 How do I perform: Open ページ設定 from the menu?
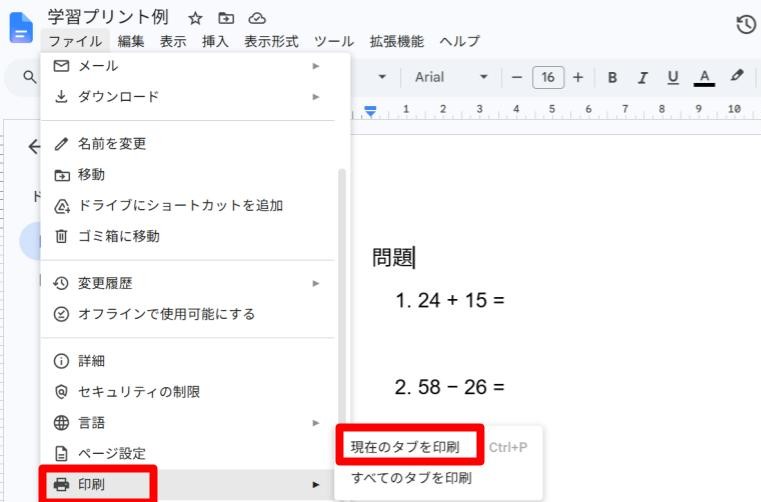189,453
